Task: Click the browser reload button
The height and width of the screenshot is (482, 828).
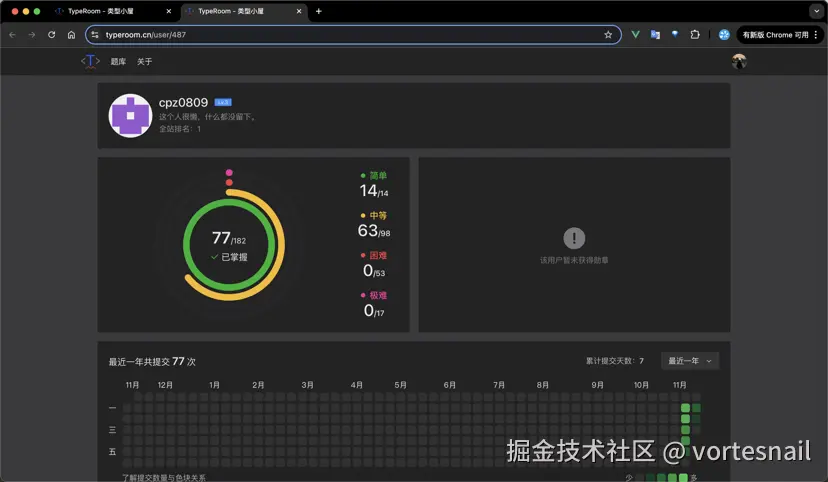Action: pyautogui.click(x=52, y=34)
